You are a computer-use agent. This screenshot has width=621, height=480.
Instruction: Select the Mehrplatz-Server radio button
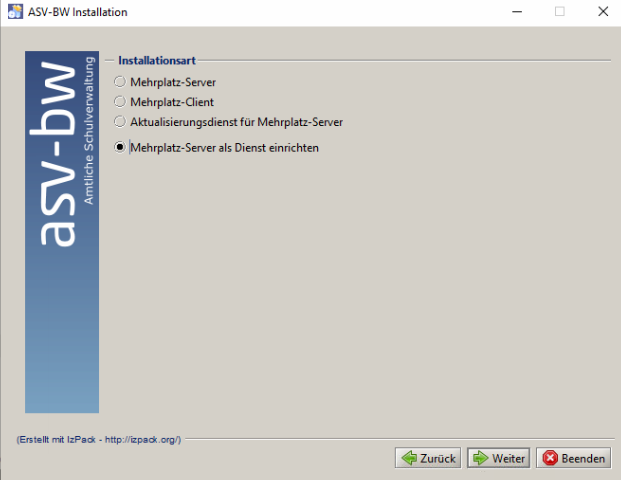tap(121, 82)
